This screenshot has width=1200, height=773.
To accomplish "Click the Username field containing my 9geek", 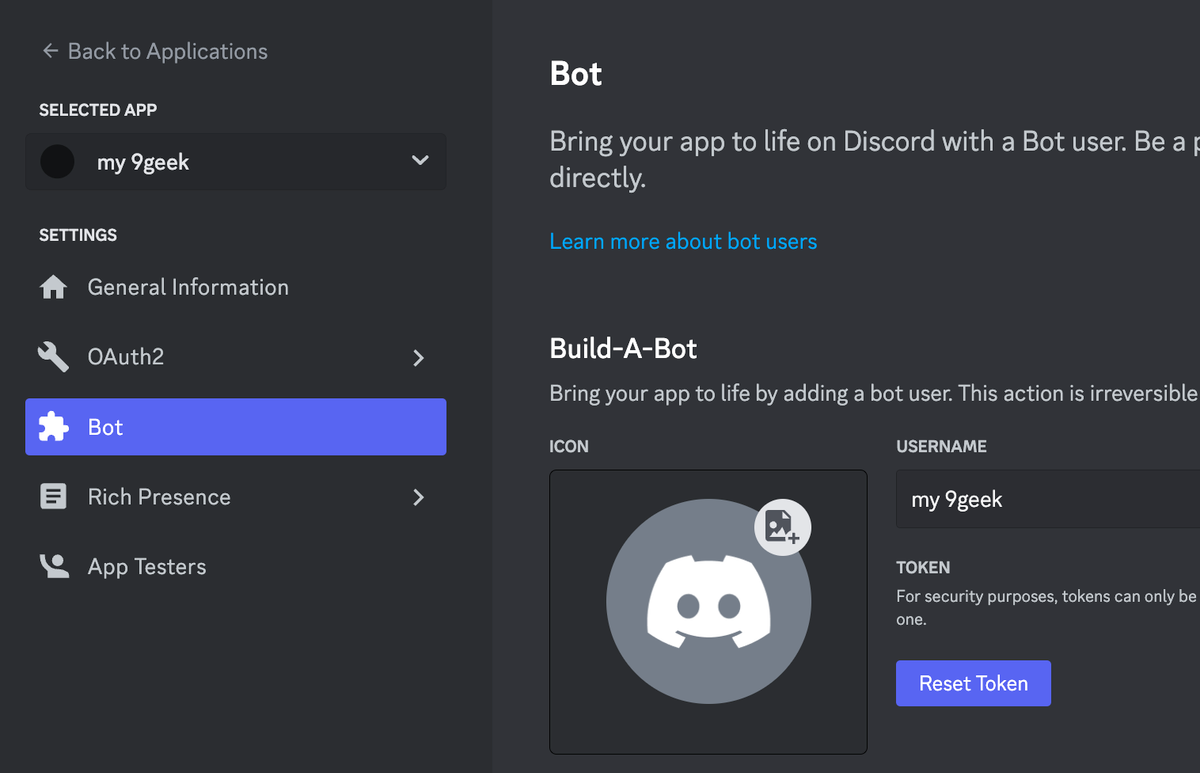I will pyautogui.click(x=1048, y=499).
